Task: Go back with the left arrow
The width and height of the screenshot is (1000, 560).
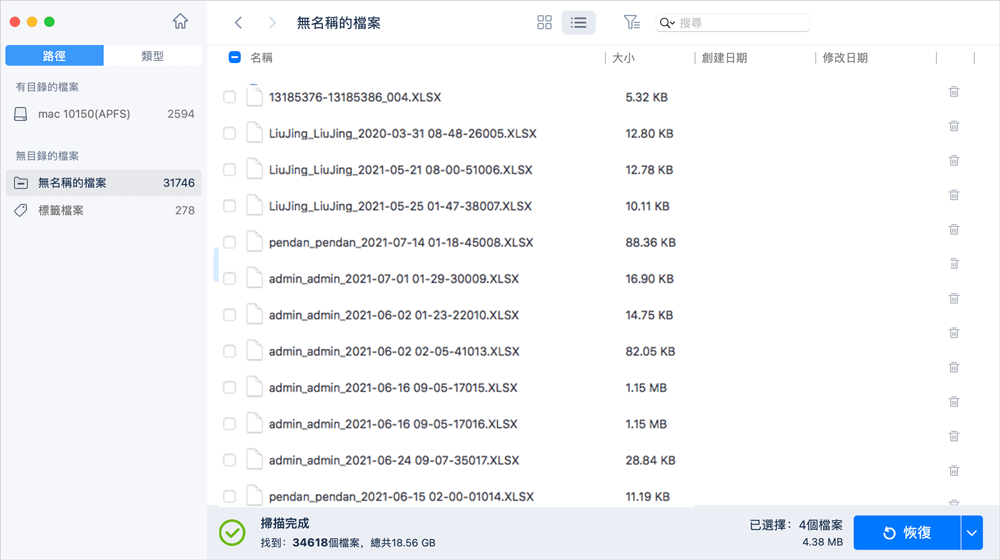Action: point(238,22)
